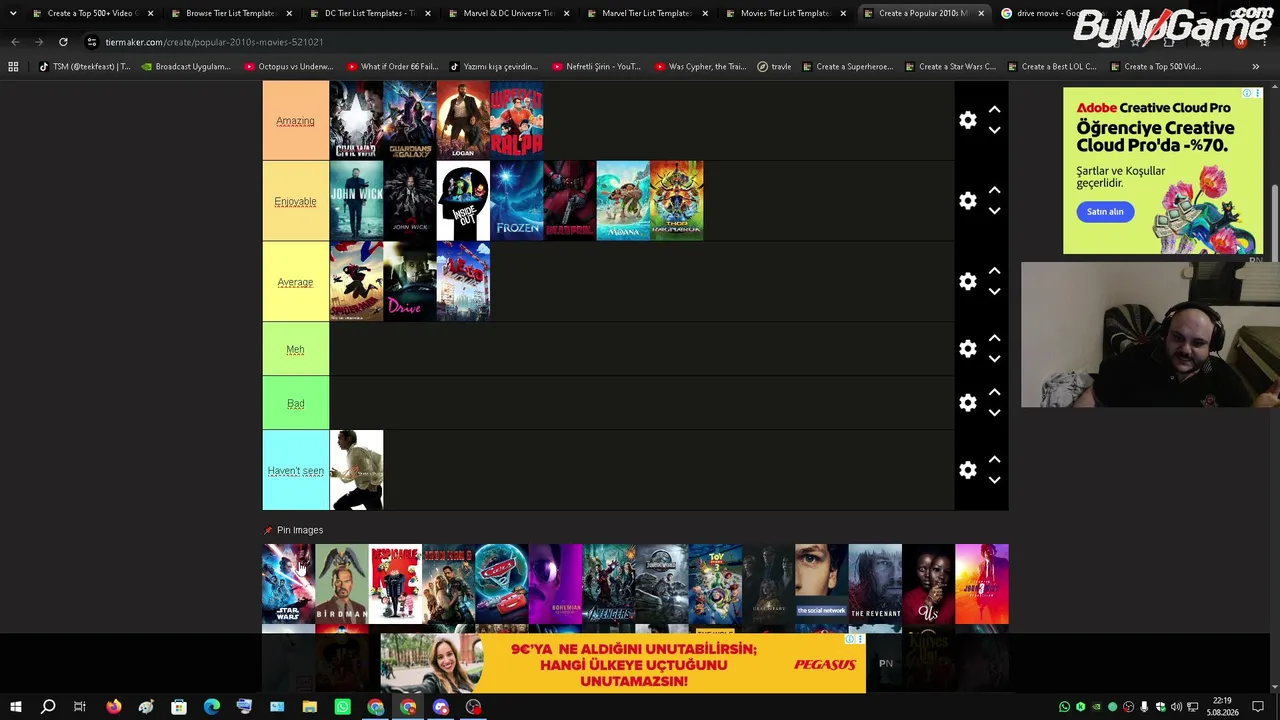This screenshot has width=1280, height=720.
Task: Open the travle bookmark
Action: pyautogui.click(x=774, y=67)
